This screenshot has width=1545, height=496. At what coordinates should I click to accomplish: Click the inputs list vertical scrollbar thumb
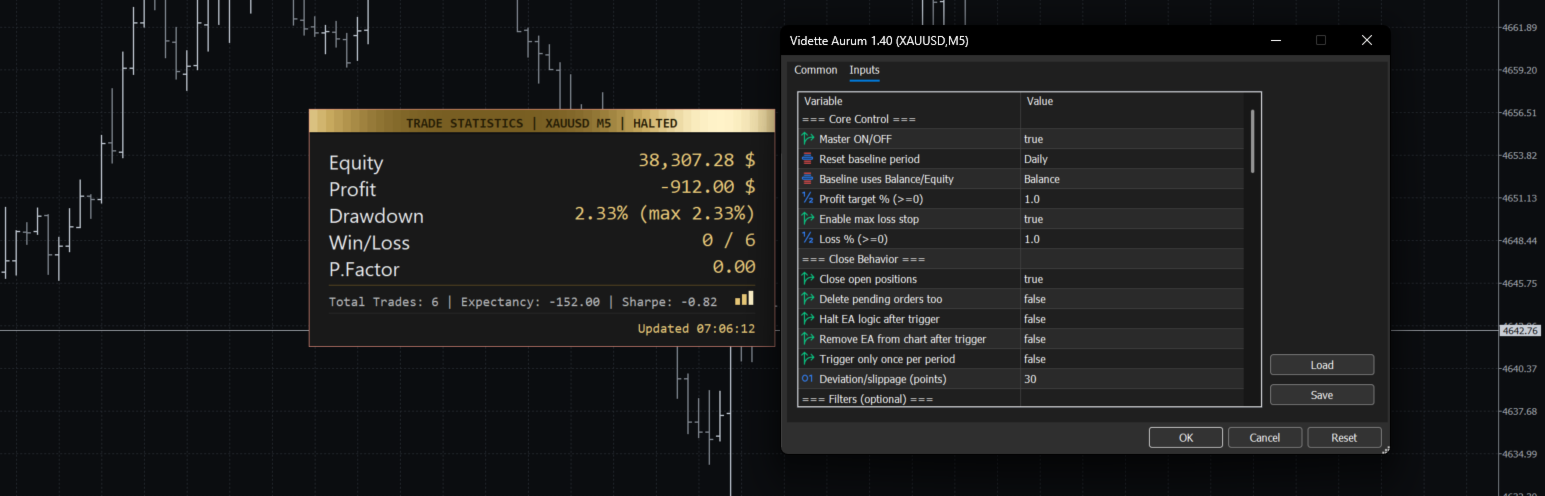click(x=1252, y=141)
